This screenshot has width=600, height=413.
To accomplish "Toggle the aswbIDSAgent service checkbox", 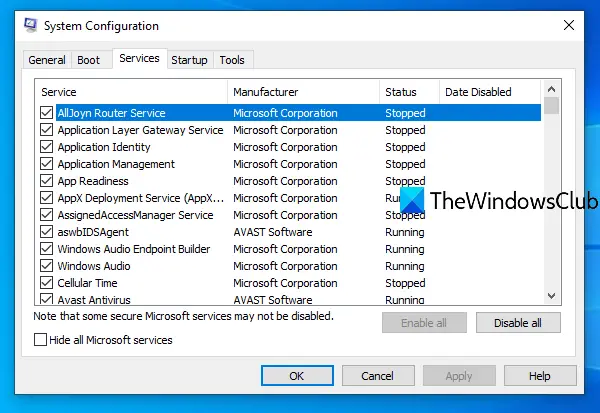I will tap(47, 232).
